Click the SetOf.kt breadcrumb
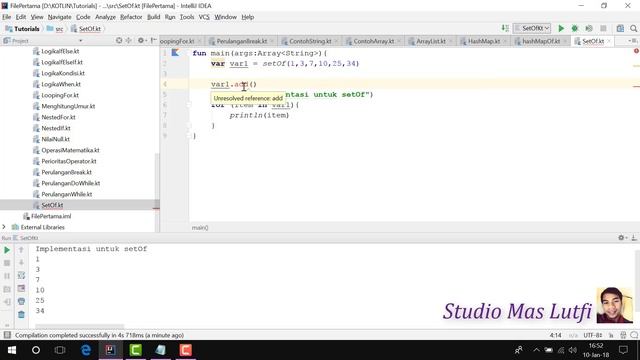Image resolution: width=640 pixels, height=360 pixels. click(x=86, y=29)
